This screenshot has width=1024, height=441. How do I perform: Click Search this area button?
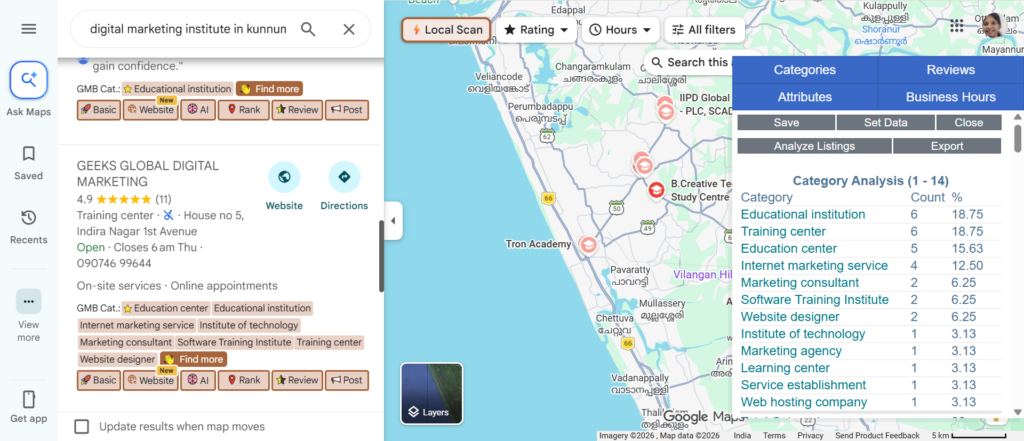click(x=689, y=62)
